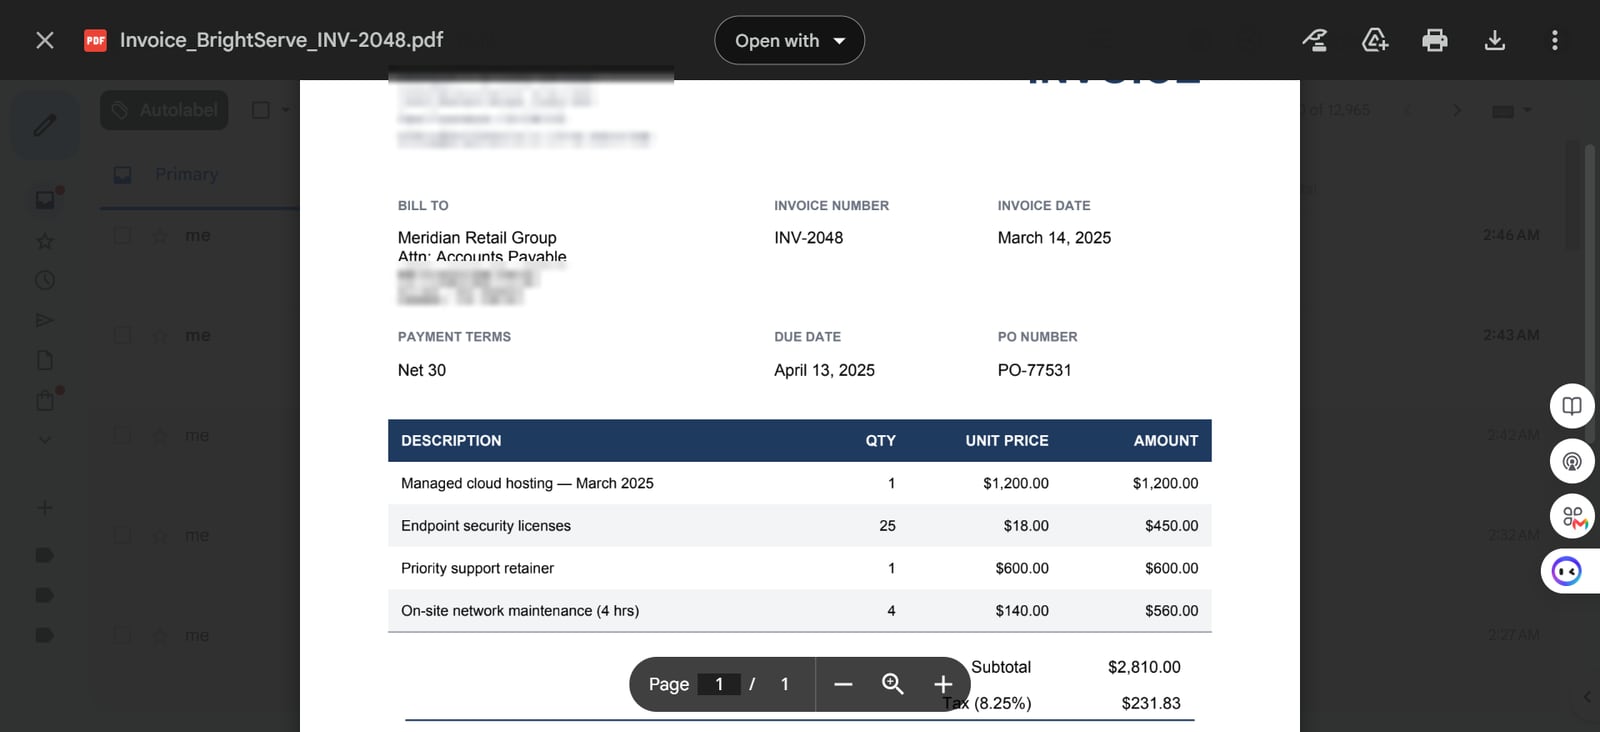Image resolution: width=1600 pixels, height=732 pixels.
Task: Expand the Open with dropdown
Action: pyautogui.click(x=789, y=40)
